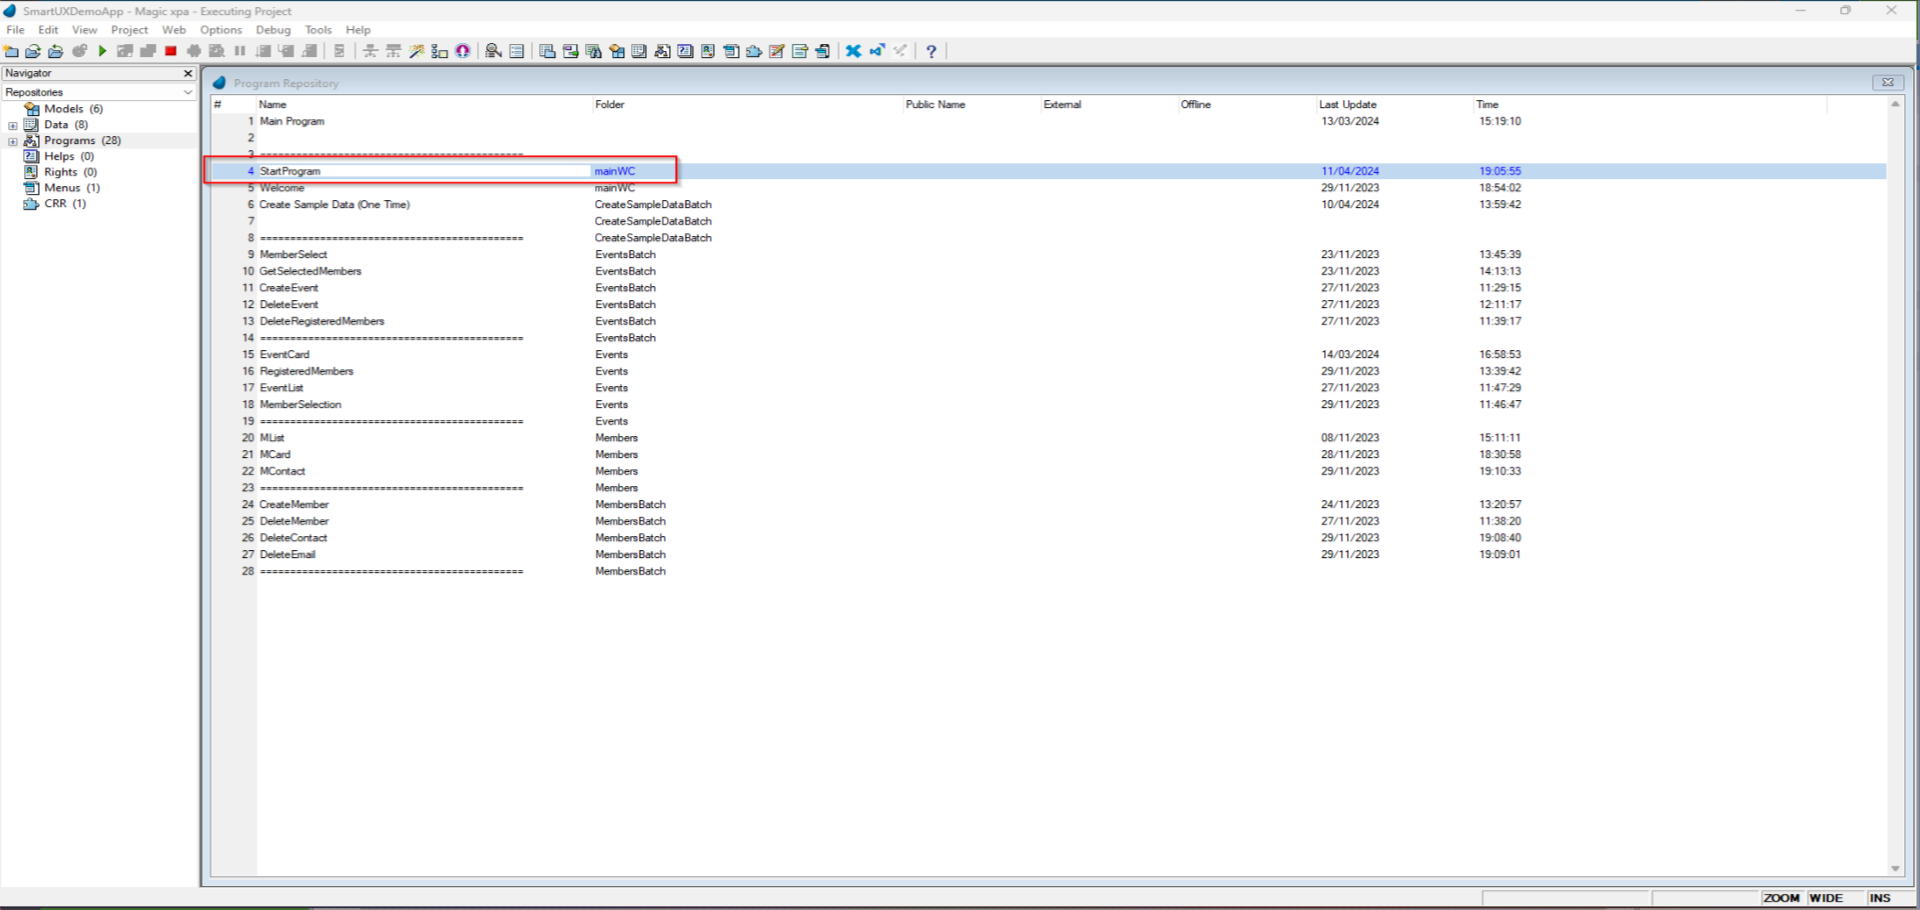Run the project using the green play icon
Image resolution: width=1920 pixels, height=910 pixels.
(103, 51)
